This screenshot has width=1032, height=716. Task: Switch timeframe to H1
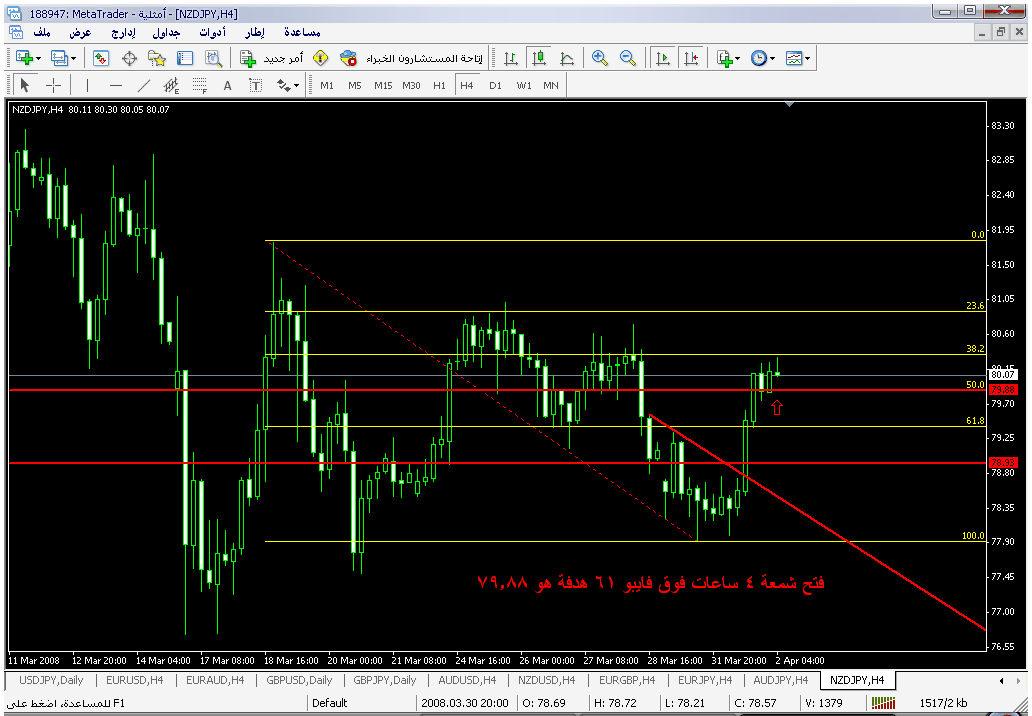pos(440,86)
